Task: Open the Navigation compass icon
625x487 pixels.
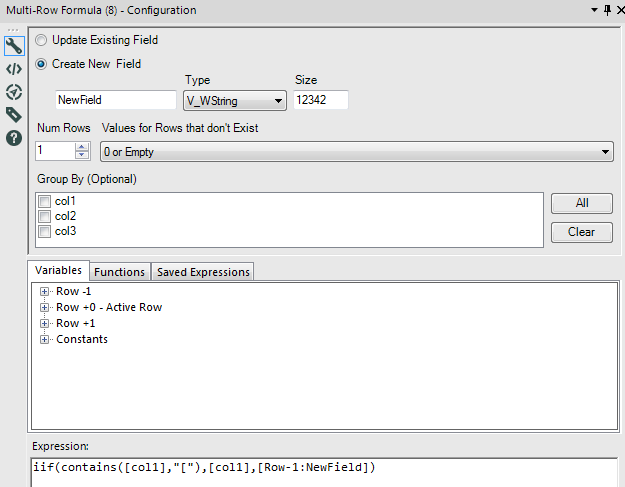Action: pyautogui.click(x=14, y=92)
